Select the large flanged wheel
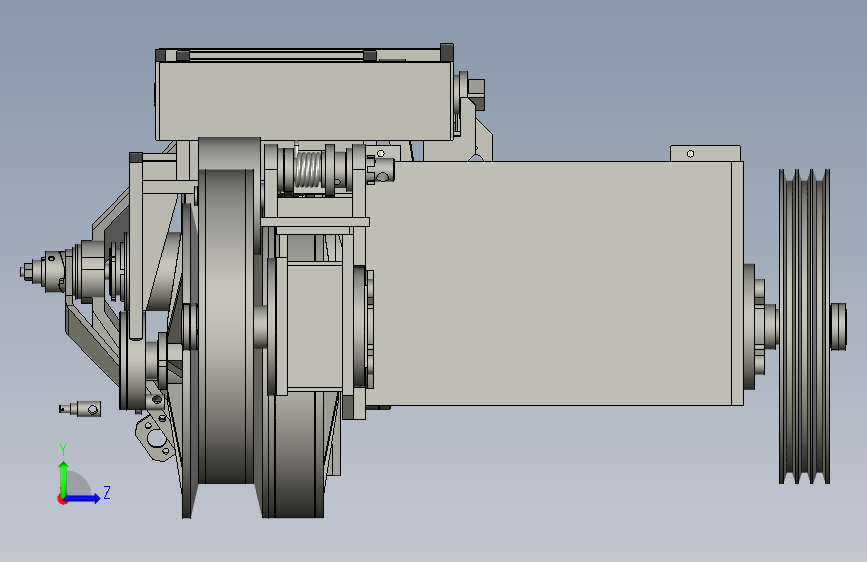867x562 pixels. [229, 326]
